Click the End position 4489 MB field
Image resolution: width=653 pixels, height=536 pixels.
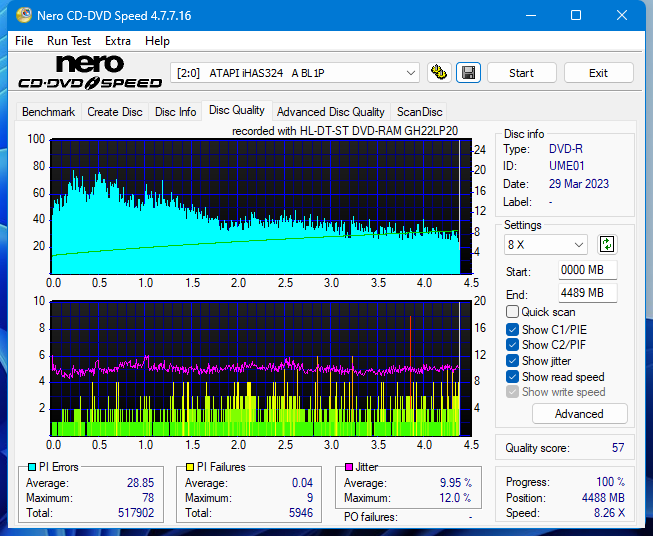tap(587, 293)
